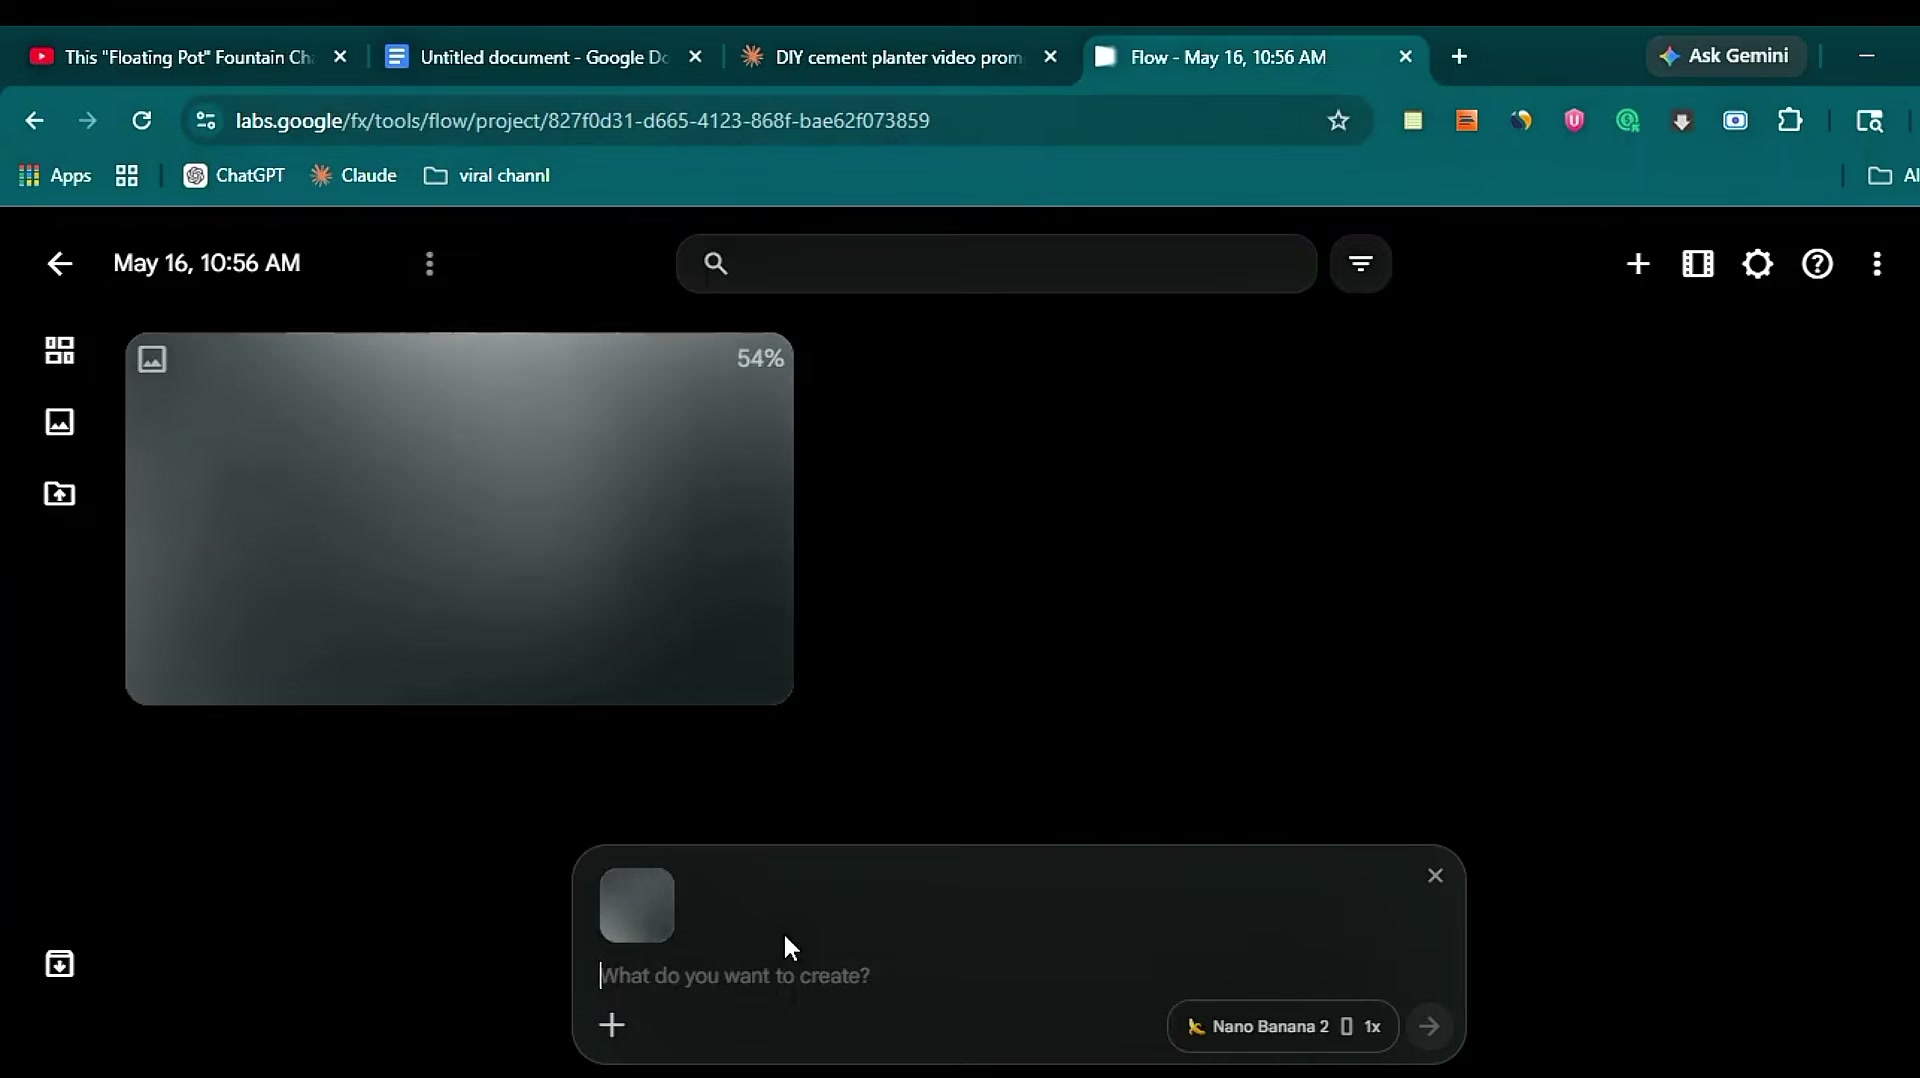
Task: Open the upload folder icon in sidebar
Action: click(x=60, y=494)
